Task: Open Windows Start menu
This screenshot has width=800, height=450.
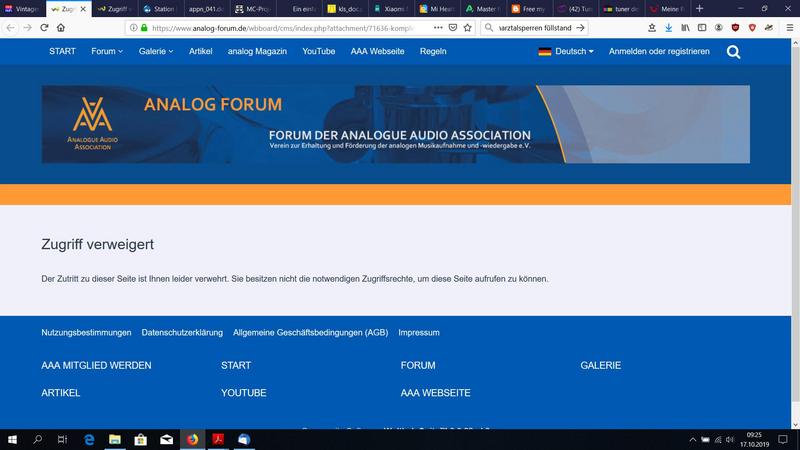Action: click(x=12, y=439)
